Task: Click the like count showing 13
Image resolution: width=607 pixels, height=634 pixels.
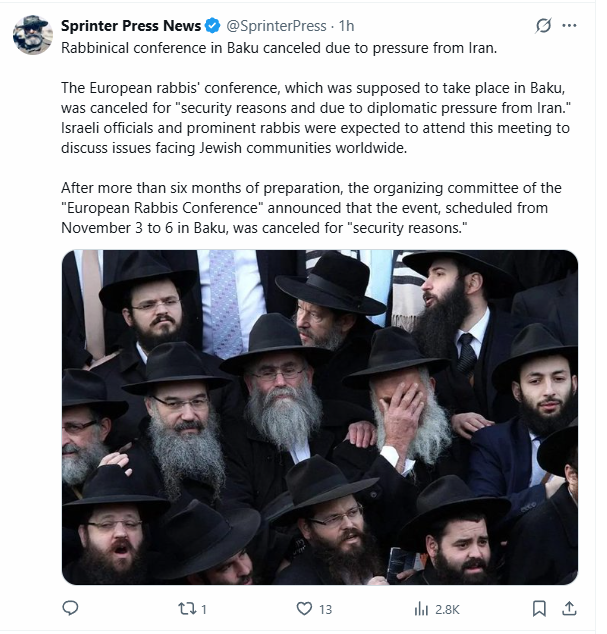Action: 325,609
